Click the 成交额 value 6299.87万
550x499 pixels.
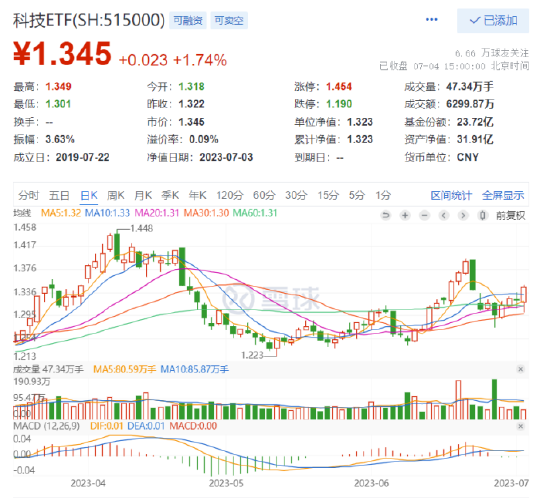(x=470, y=104)
